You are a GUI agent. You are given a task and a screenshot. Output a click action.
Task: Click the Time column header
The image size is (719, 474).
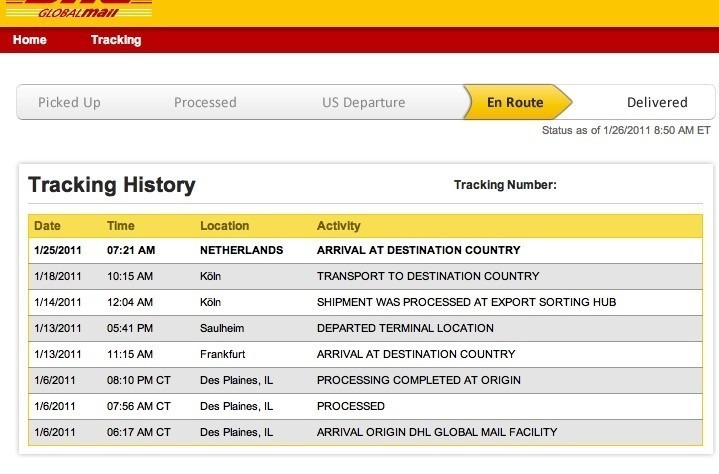[x=121, y=226]
